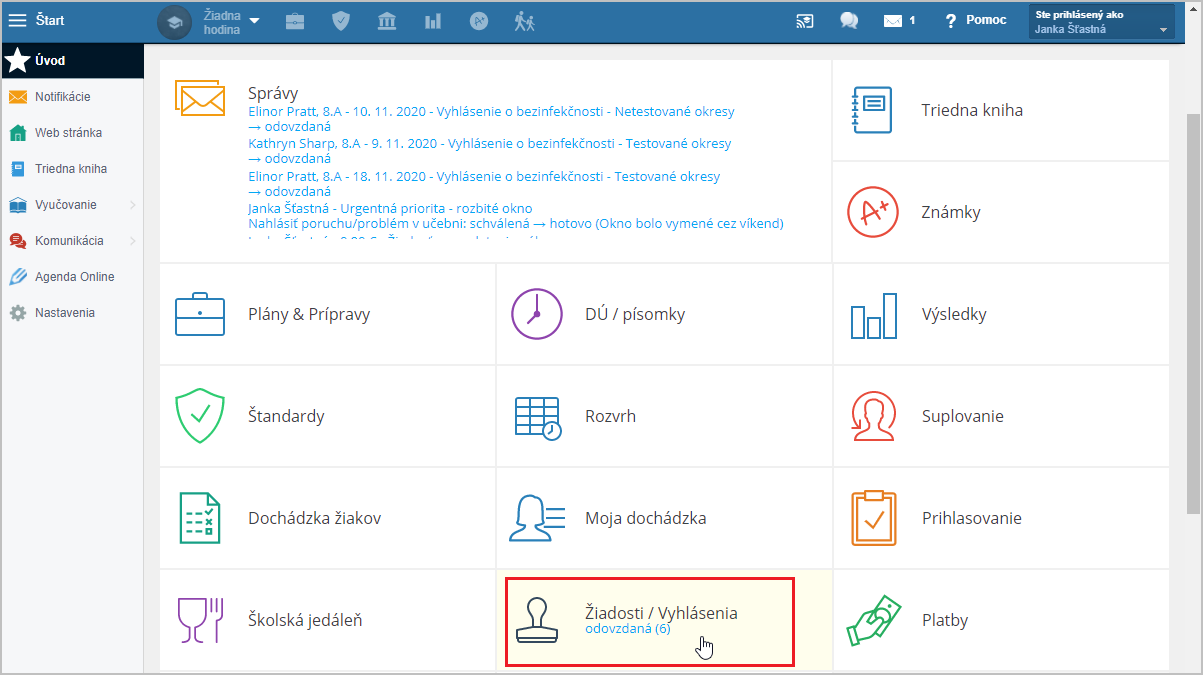
Task: Open Web stránka in the sidebar
Action: pyautogui.click(x=72, y=133)
